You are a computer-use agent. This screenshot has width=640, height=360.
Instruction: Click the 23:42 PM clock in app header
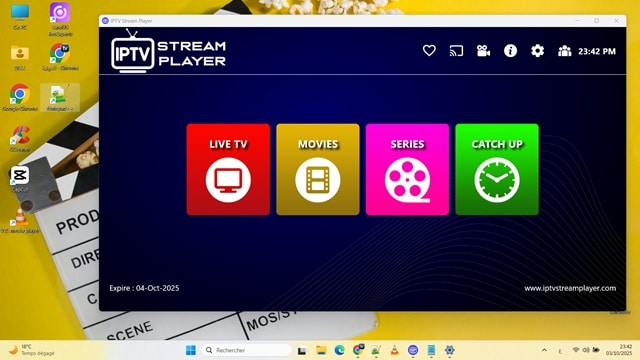click(x=597, y=51)
